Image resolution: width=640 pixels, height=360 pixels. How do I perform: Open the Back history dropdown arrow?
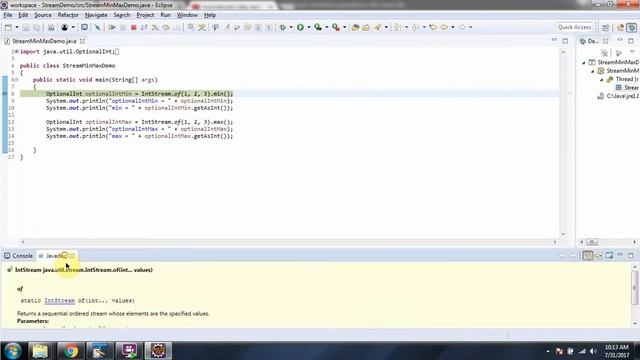(x=453, y=27)
